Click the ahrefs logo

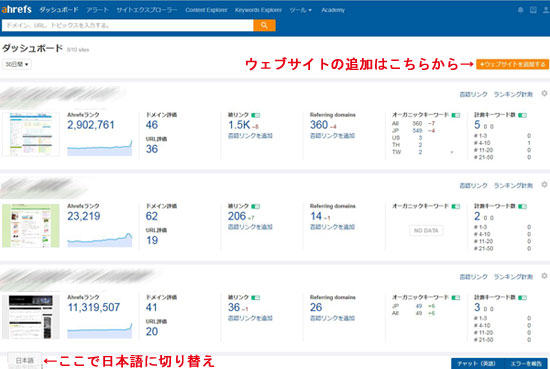[16, 9]
